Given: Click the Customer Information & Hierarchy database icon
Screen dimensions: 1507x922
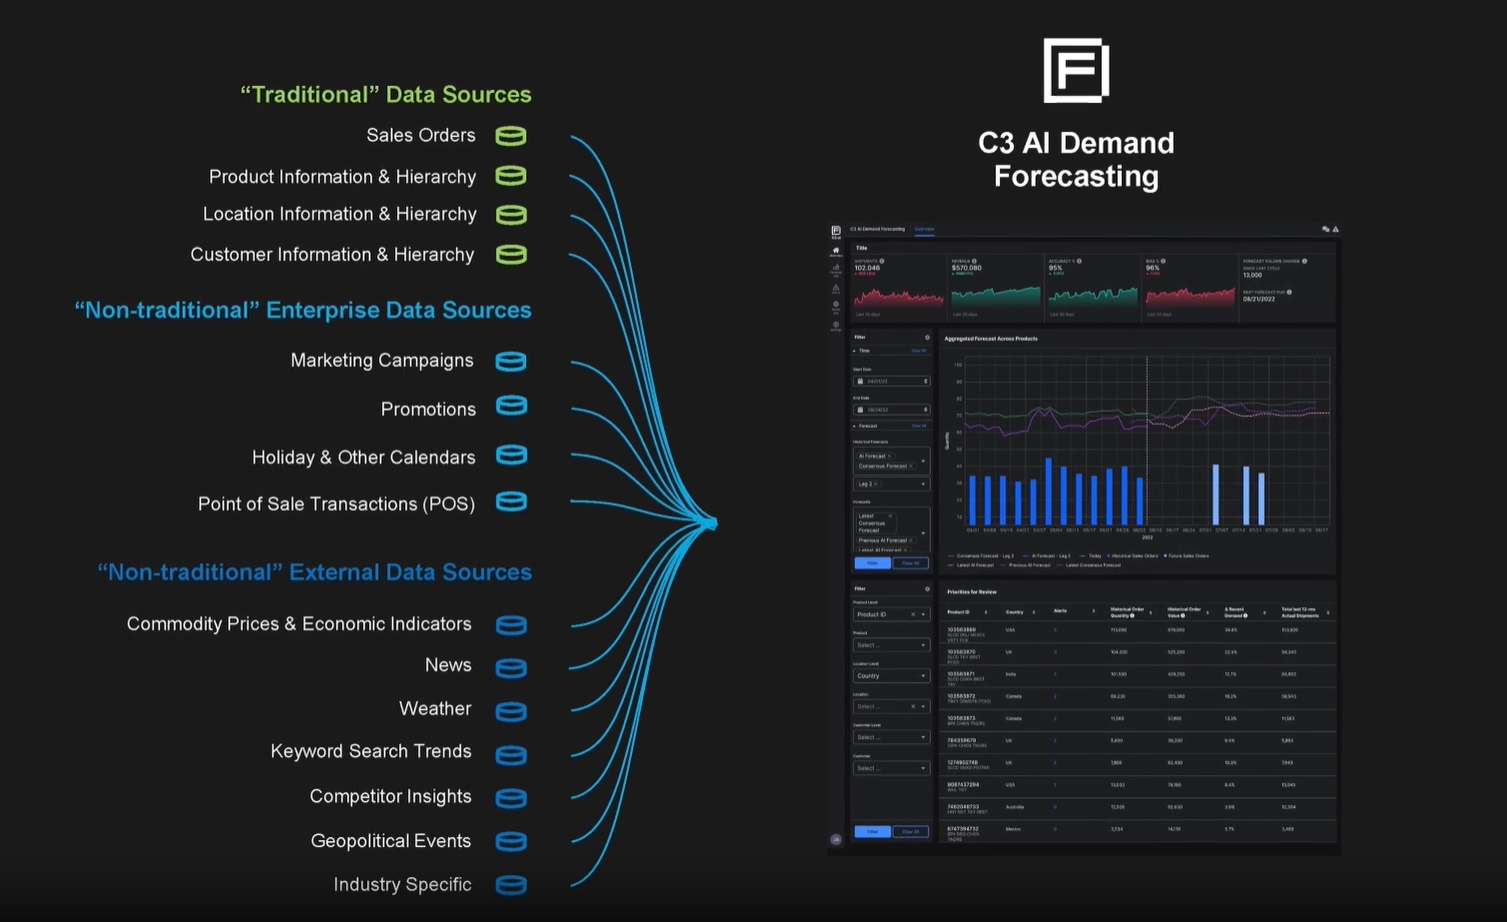Looking at the screenshot, I should point(511,254).
